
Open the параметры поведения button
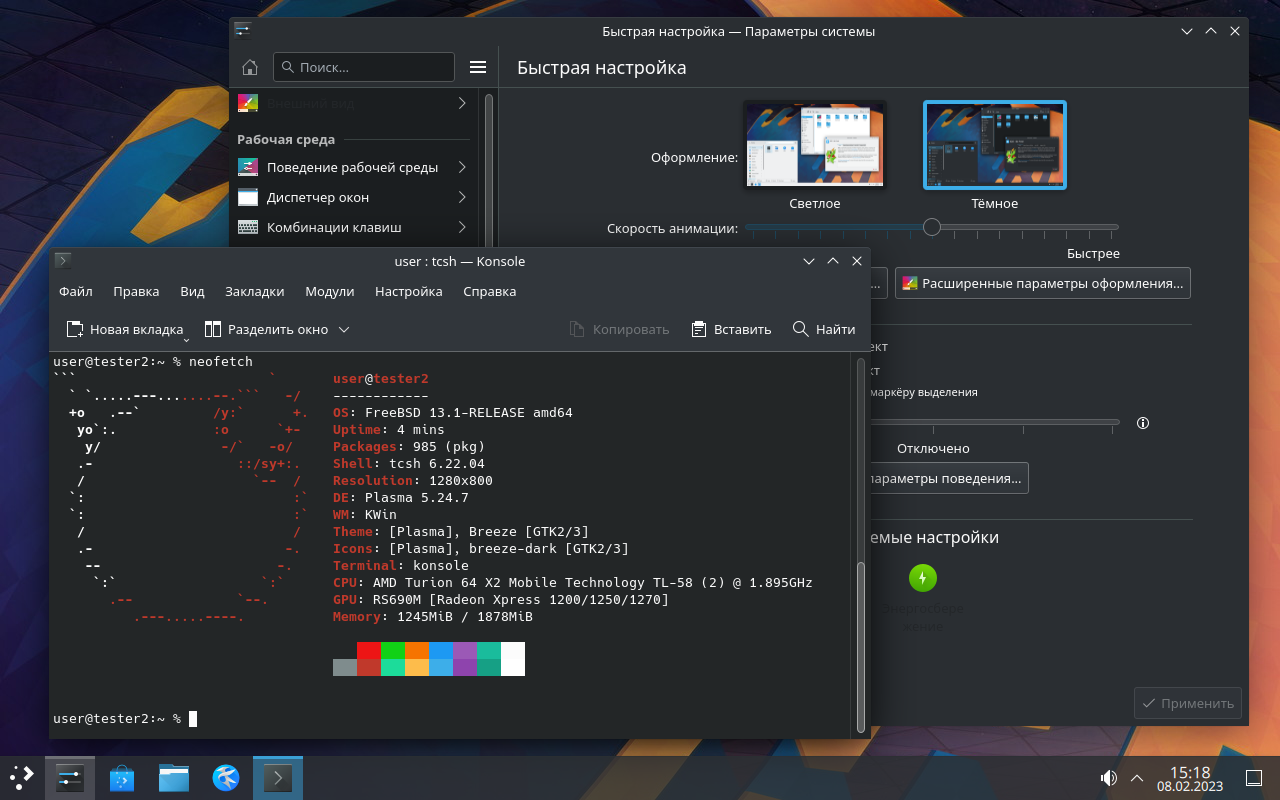click(x=948, y=478)
